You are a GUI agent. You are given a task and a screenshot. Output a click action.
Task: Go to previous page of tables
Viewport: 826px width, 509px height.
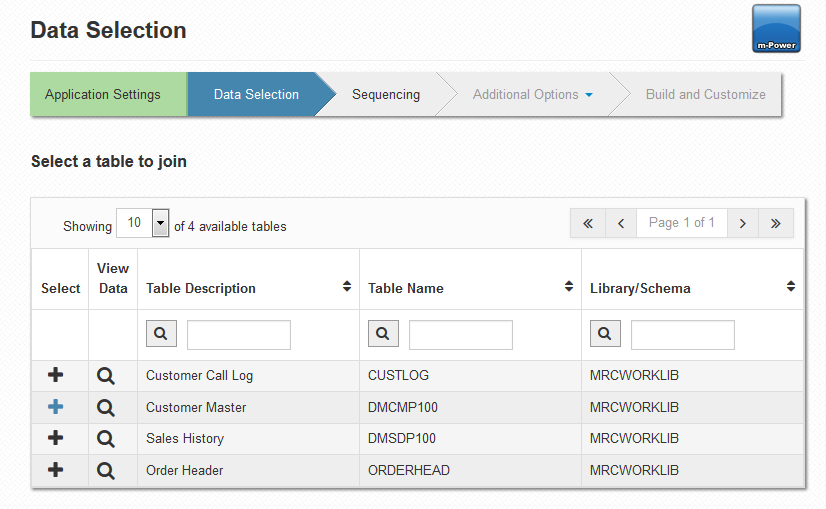pyautogui.click(x=621, y=223)
